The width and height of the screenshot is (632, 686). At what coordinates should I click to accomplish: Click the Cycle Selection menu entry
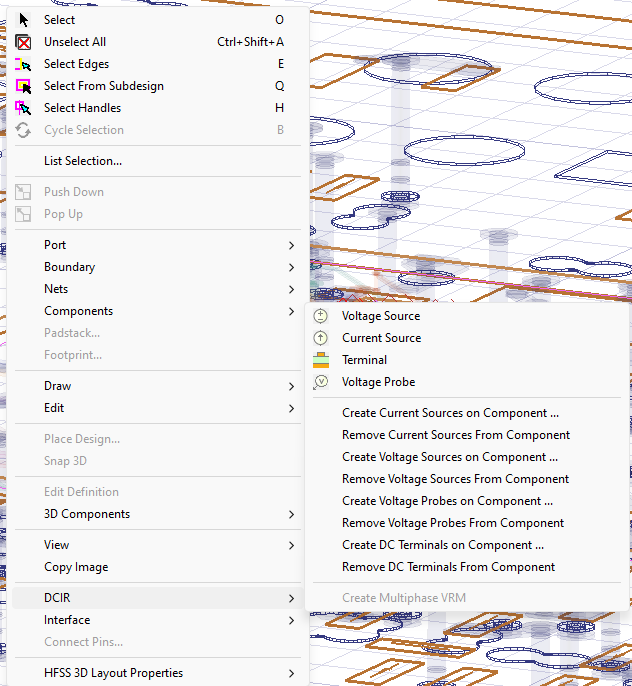coord(157,130)
